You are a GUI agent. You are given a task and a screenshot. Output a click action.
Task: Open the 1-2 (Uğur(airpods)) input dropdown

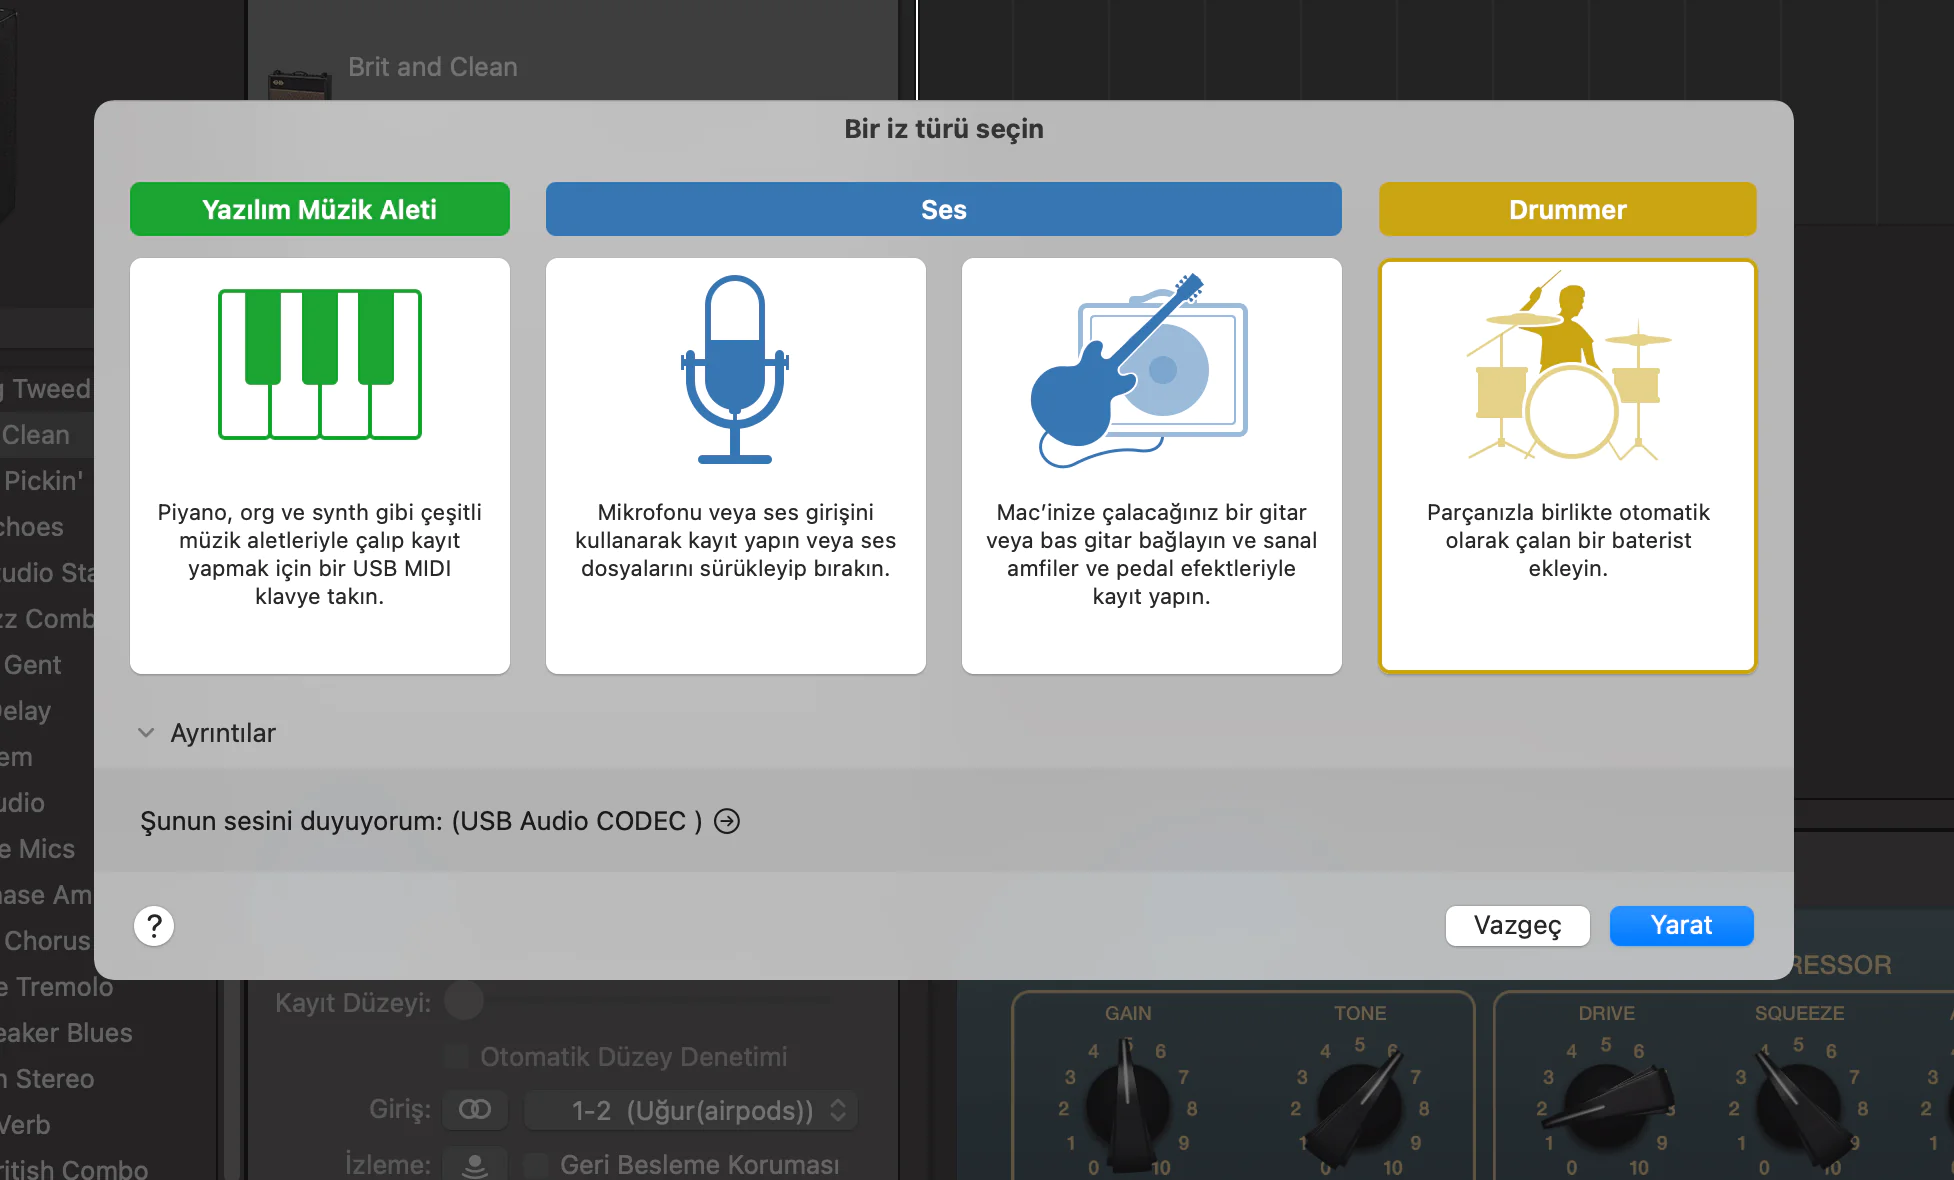692,1110
